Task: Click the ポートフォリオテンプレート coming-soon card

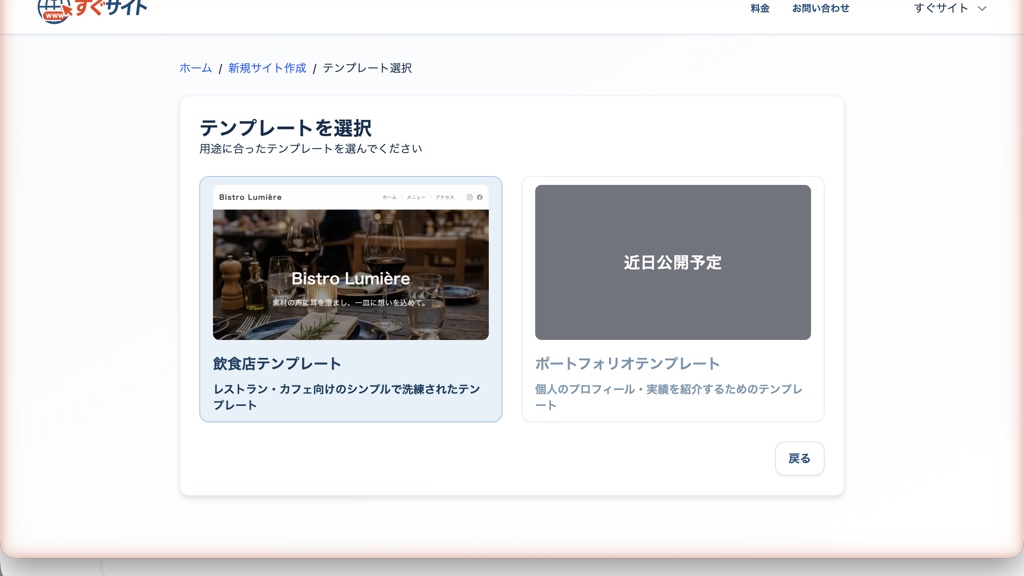Action: tap(672, 295)
